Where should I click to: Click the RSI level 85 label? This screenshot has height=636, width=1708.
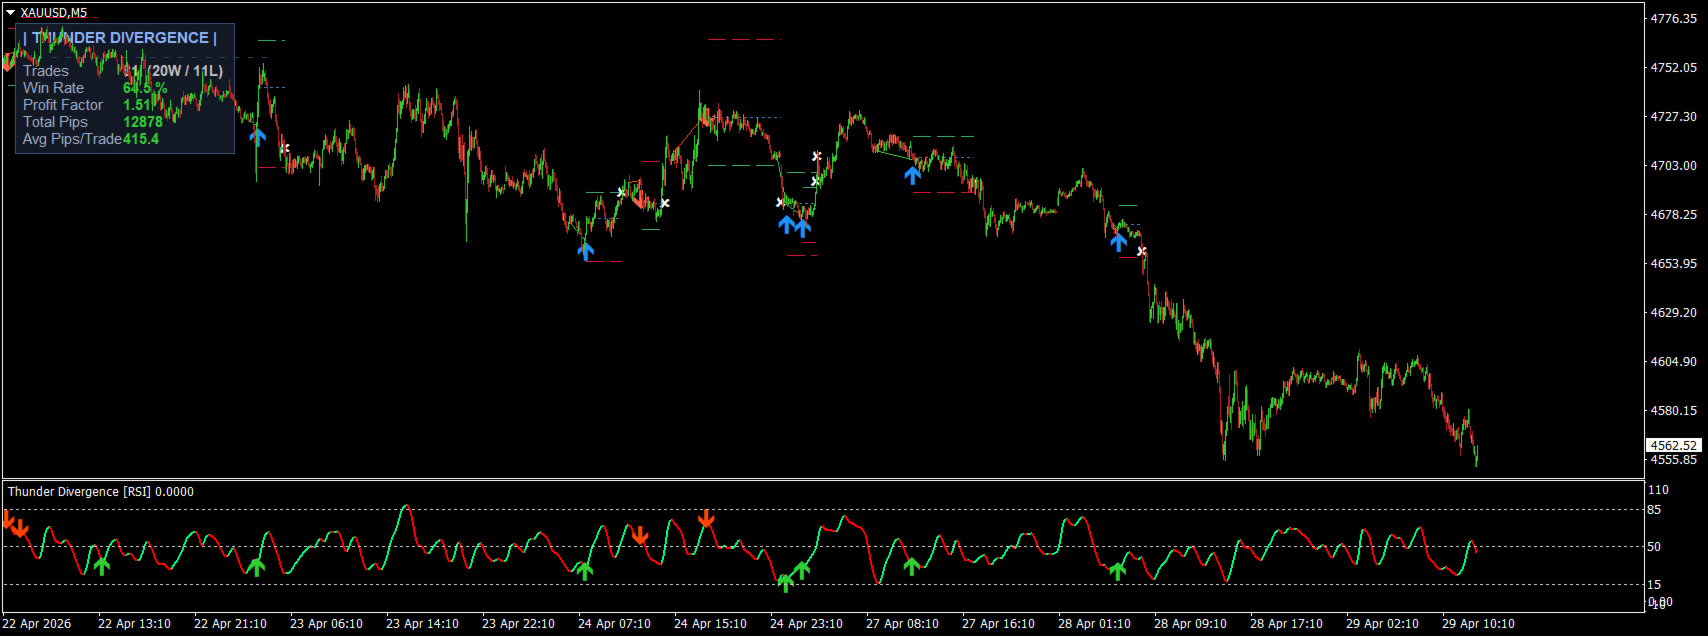pos(1654,510)
